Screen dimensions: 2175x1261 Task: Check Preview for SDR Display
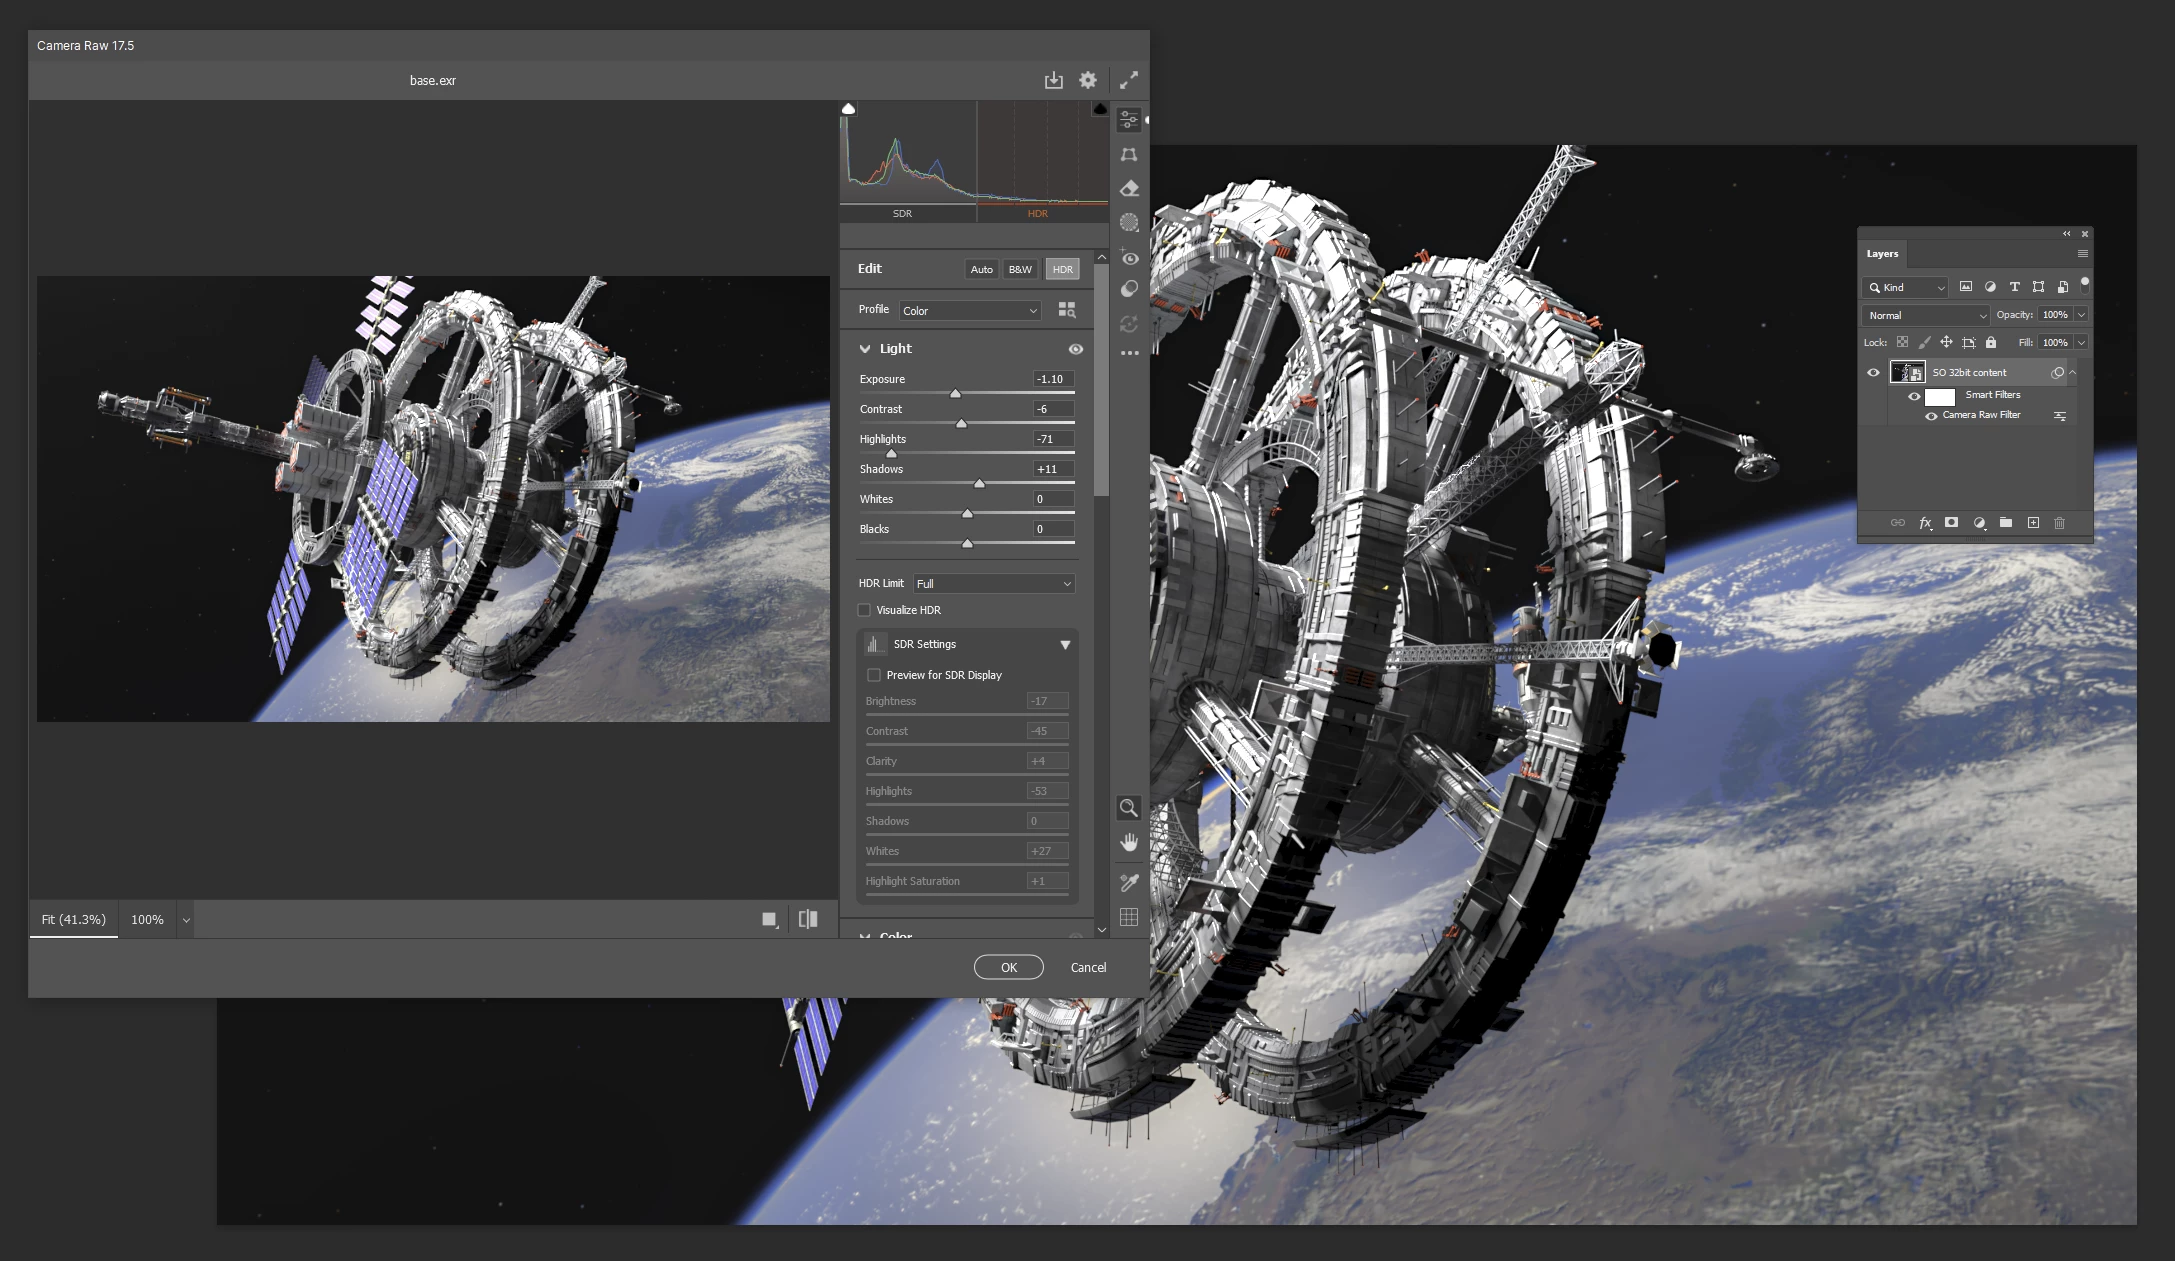pyautogui.click(x=874, y=675)
